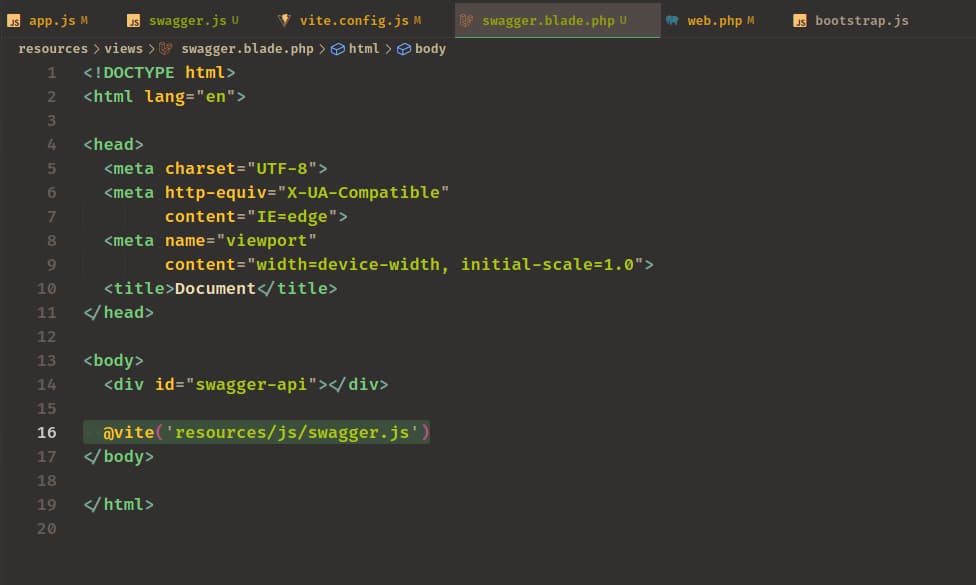The image size is (976, 585).
Task: Select the body breadcrumb item
Action: 430,49
